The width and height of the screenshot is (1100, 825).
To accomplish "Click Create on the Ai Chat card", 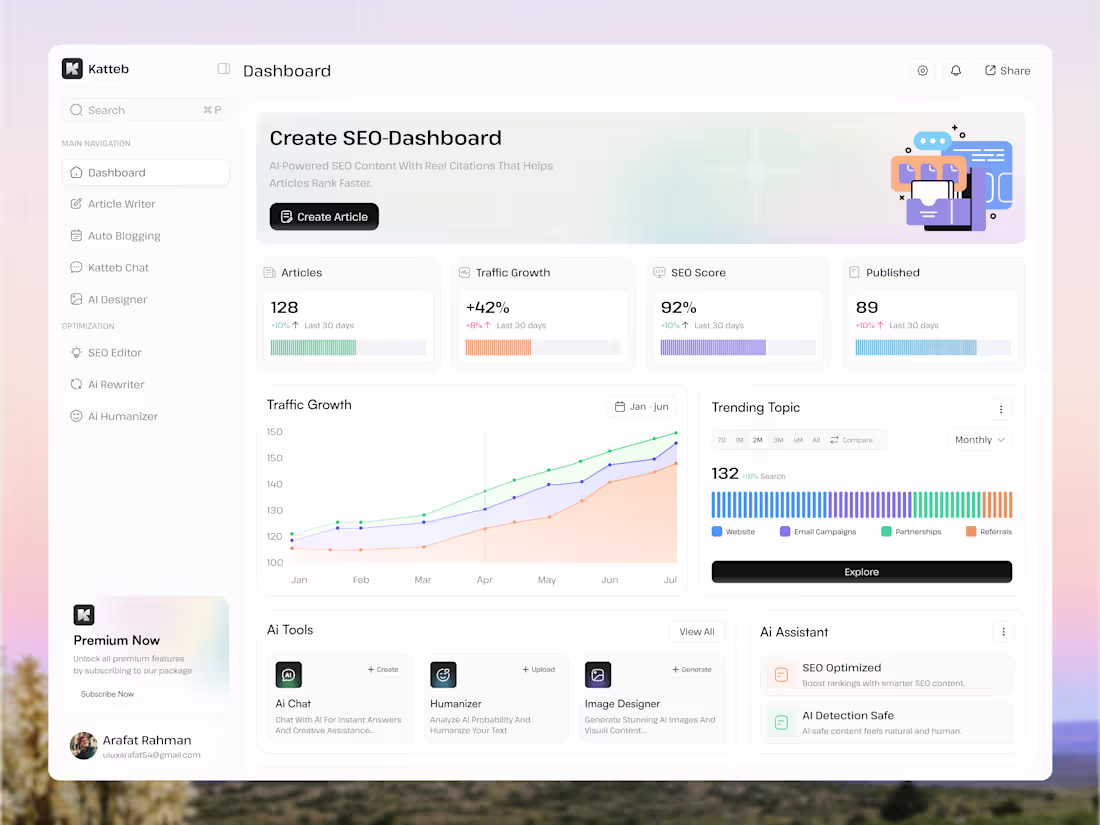I will pyautogui.click(x=383, y=670).
